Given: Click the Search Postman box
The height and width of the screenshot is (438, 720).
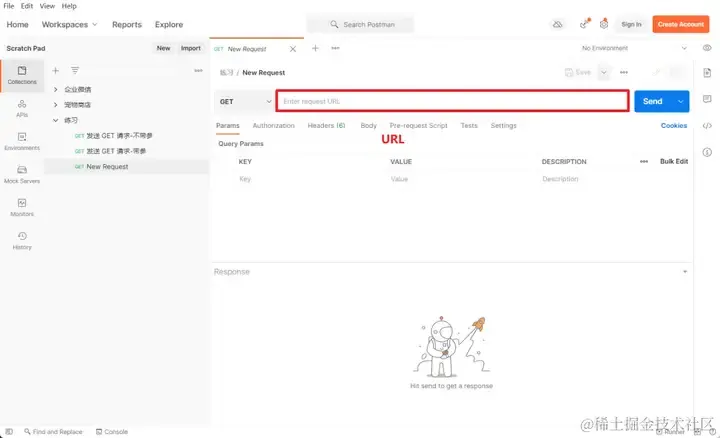Looking at the screenshot, I should point(360,24).
